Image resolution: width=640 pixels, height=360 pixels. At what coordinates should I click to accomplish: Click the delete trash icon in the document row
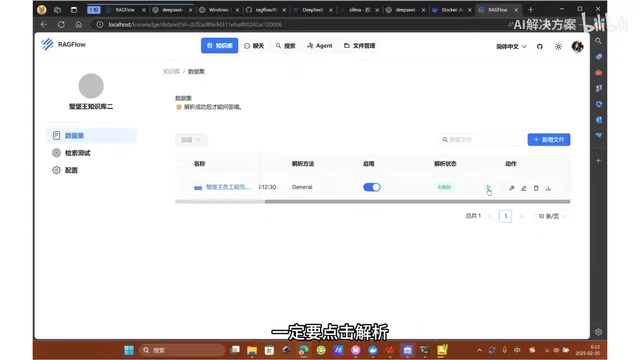click(x=536, y=188)
